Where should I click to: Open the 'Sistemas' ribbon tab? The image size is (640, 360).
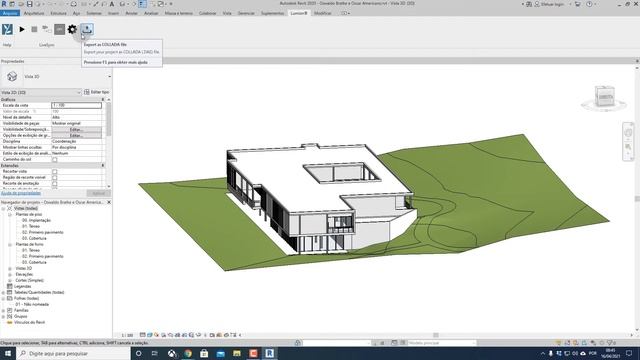pyautogui.click(x=93, y=13)
